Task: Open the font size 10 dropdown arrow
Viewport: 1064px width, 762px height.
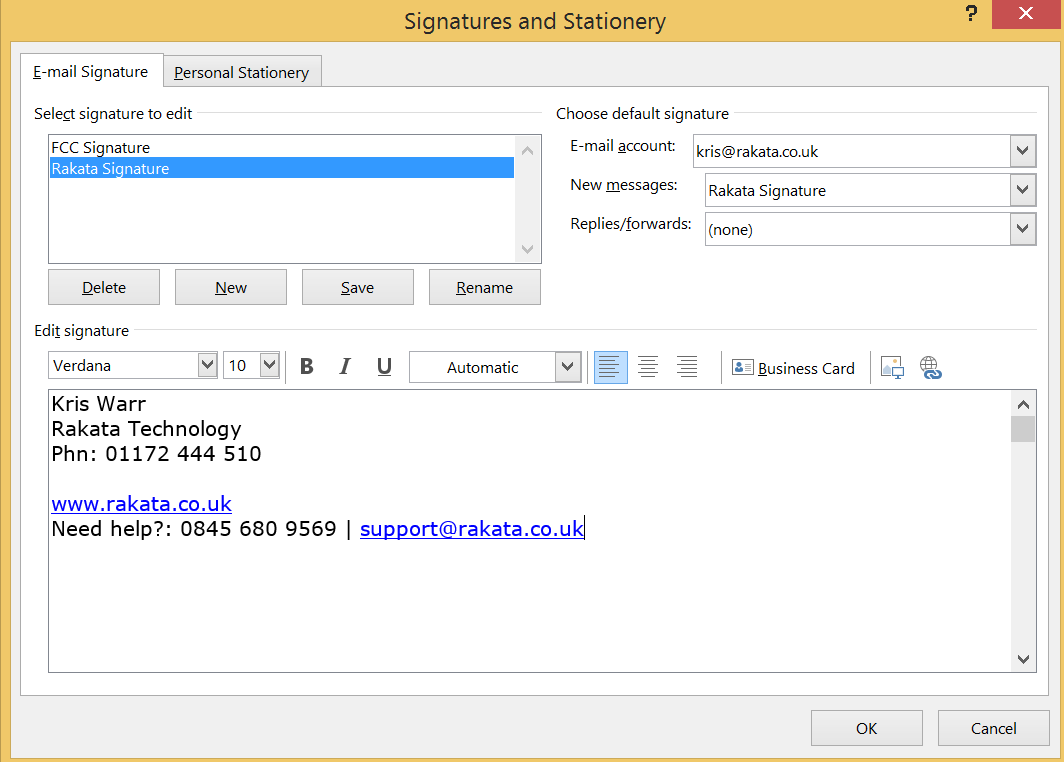Action: coord(269,365)
